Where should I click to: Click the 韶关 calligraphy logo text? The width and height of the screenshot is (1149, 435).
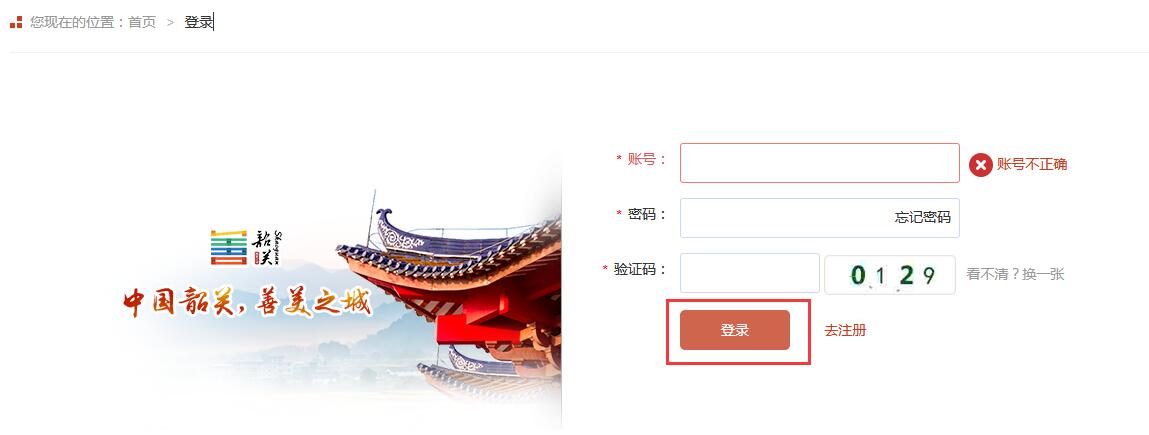click(267, 248)
